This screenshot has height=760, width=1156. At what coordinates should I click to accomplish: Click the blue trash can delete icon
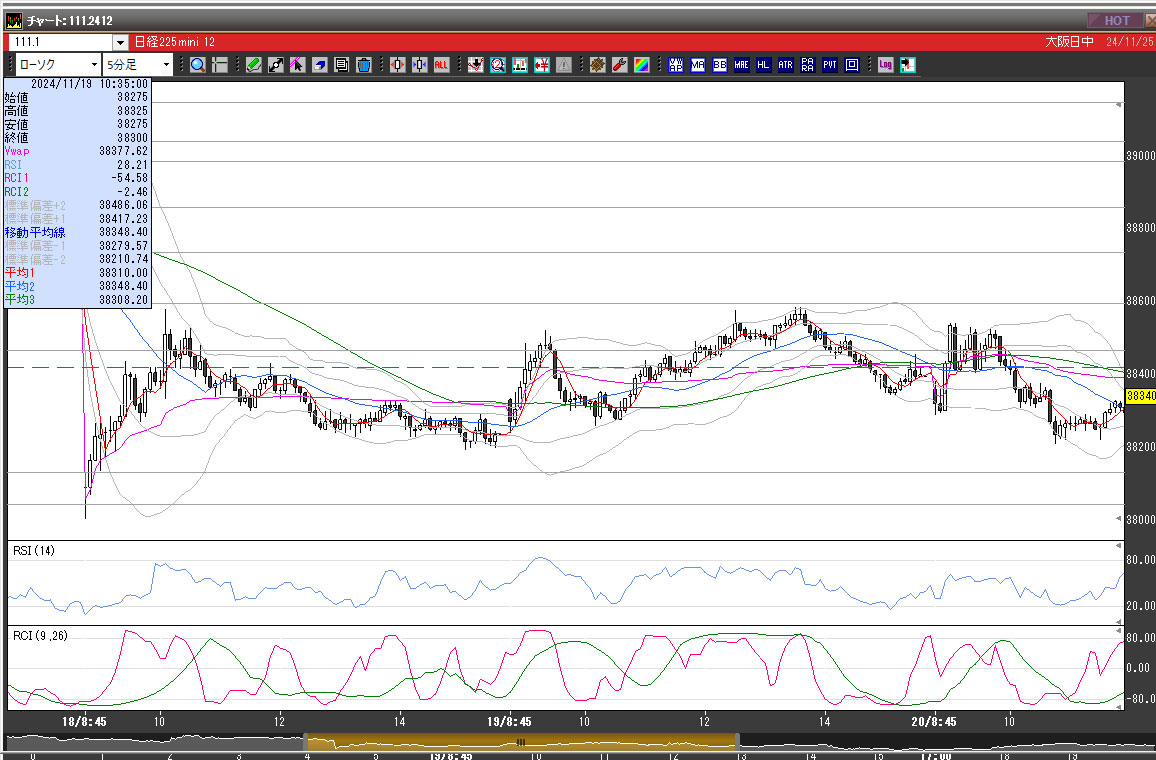coord(363,65)
